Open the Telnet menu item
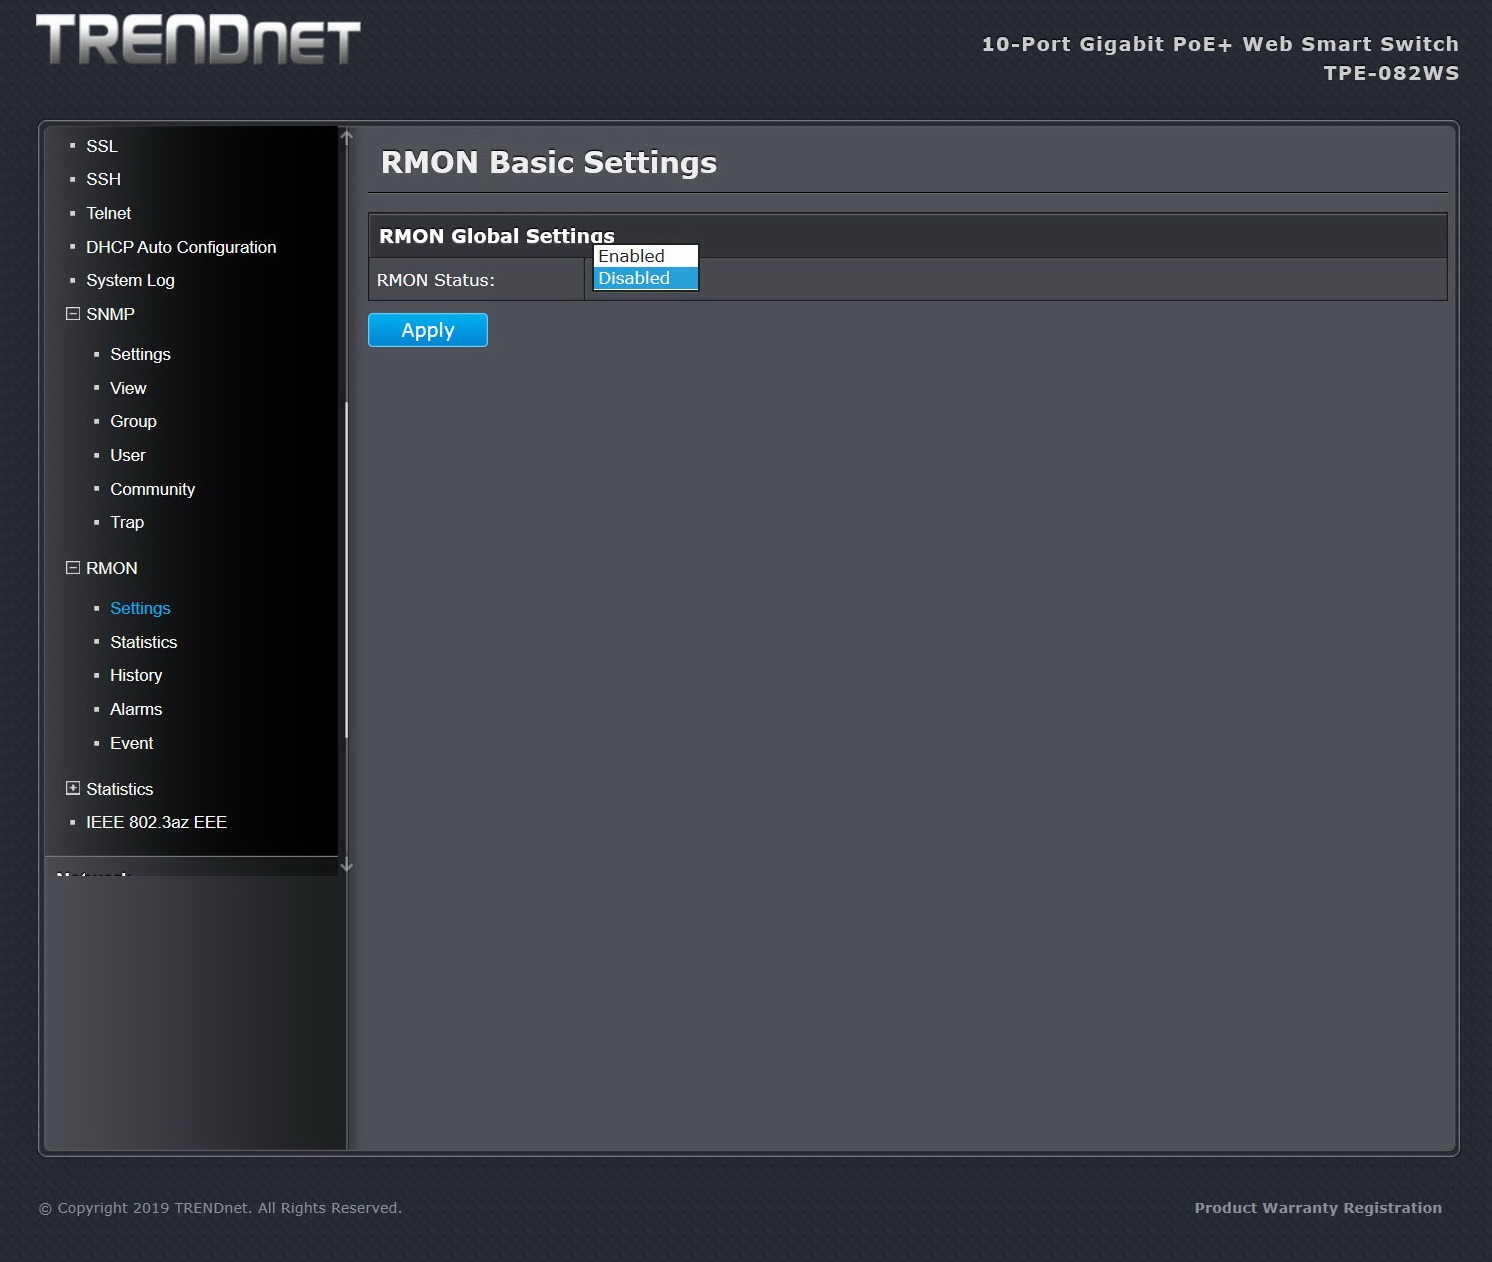 click(109, 213)
